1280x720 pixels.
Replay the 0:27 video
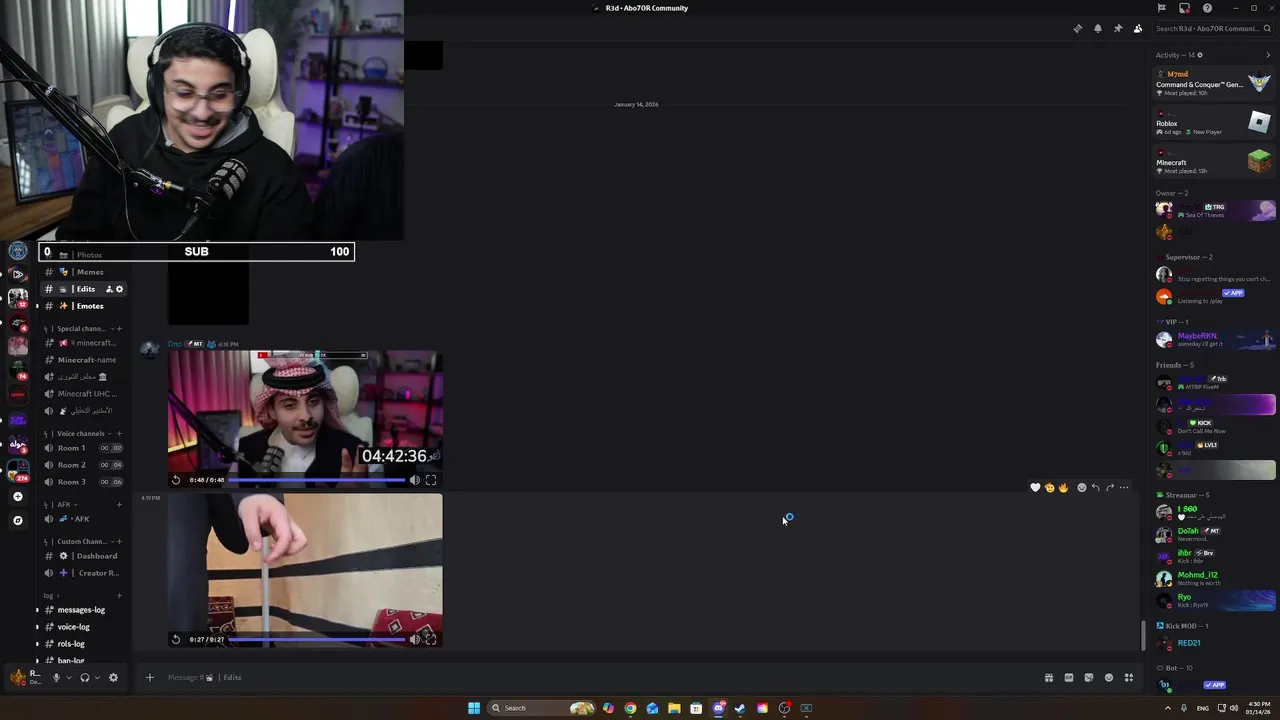coord(176,639)
